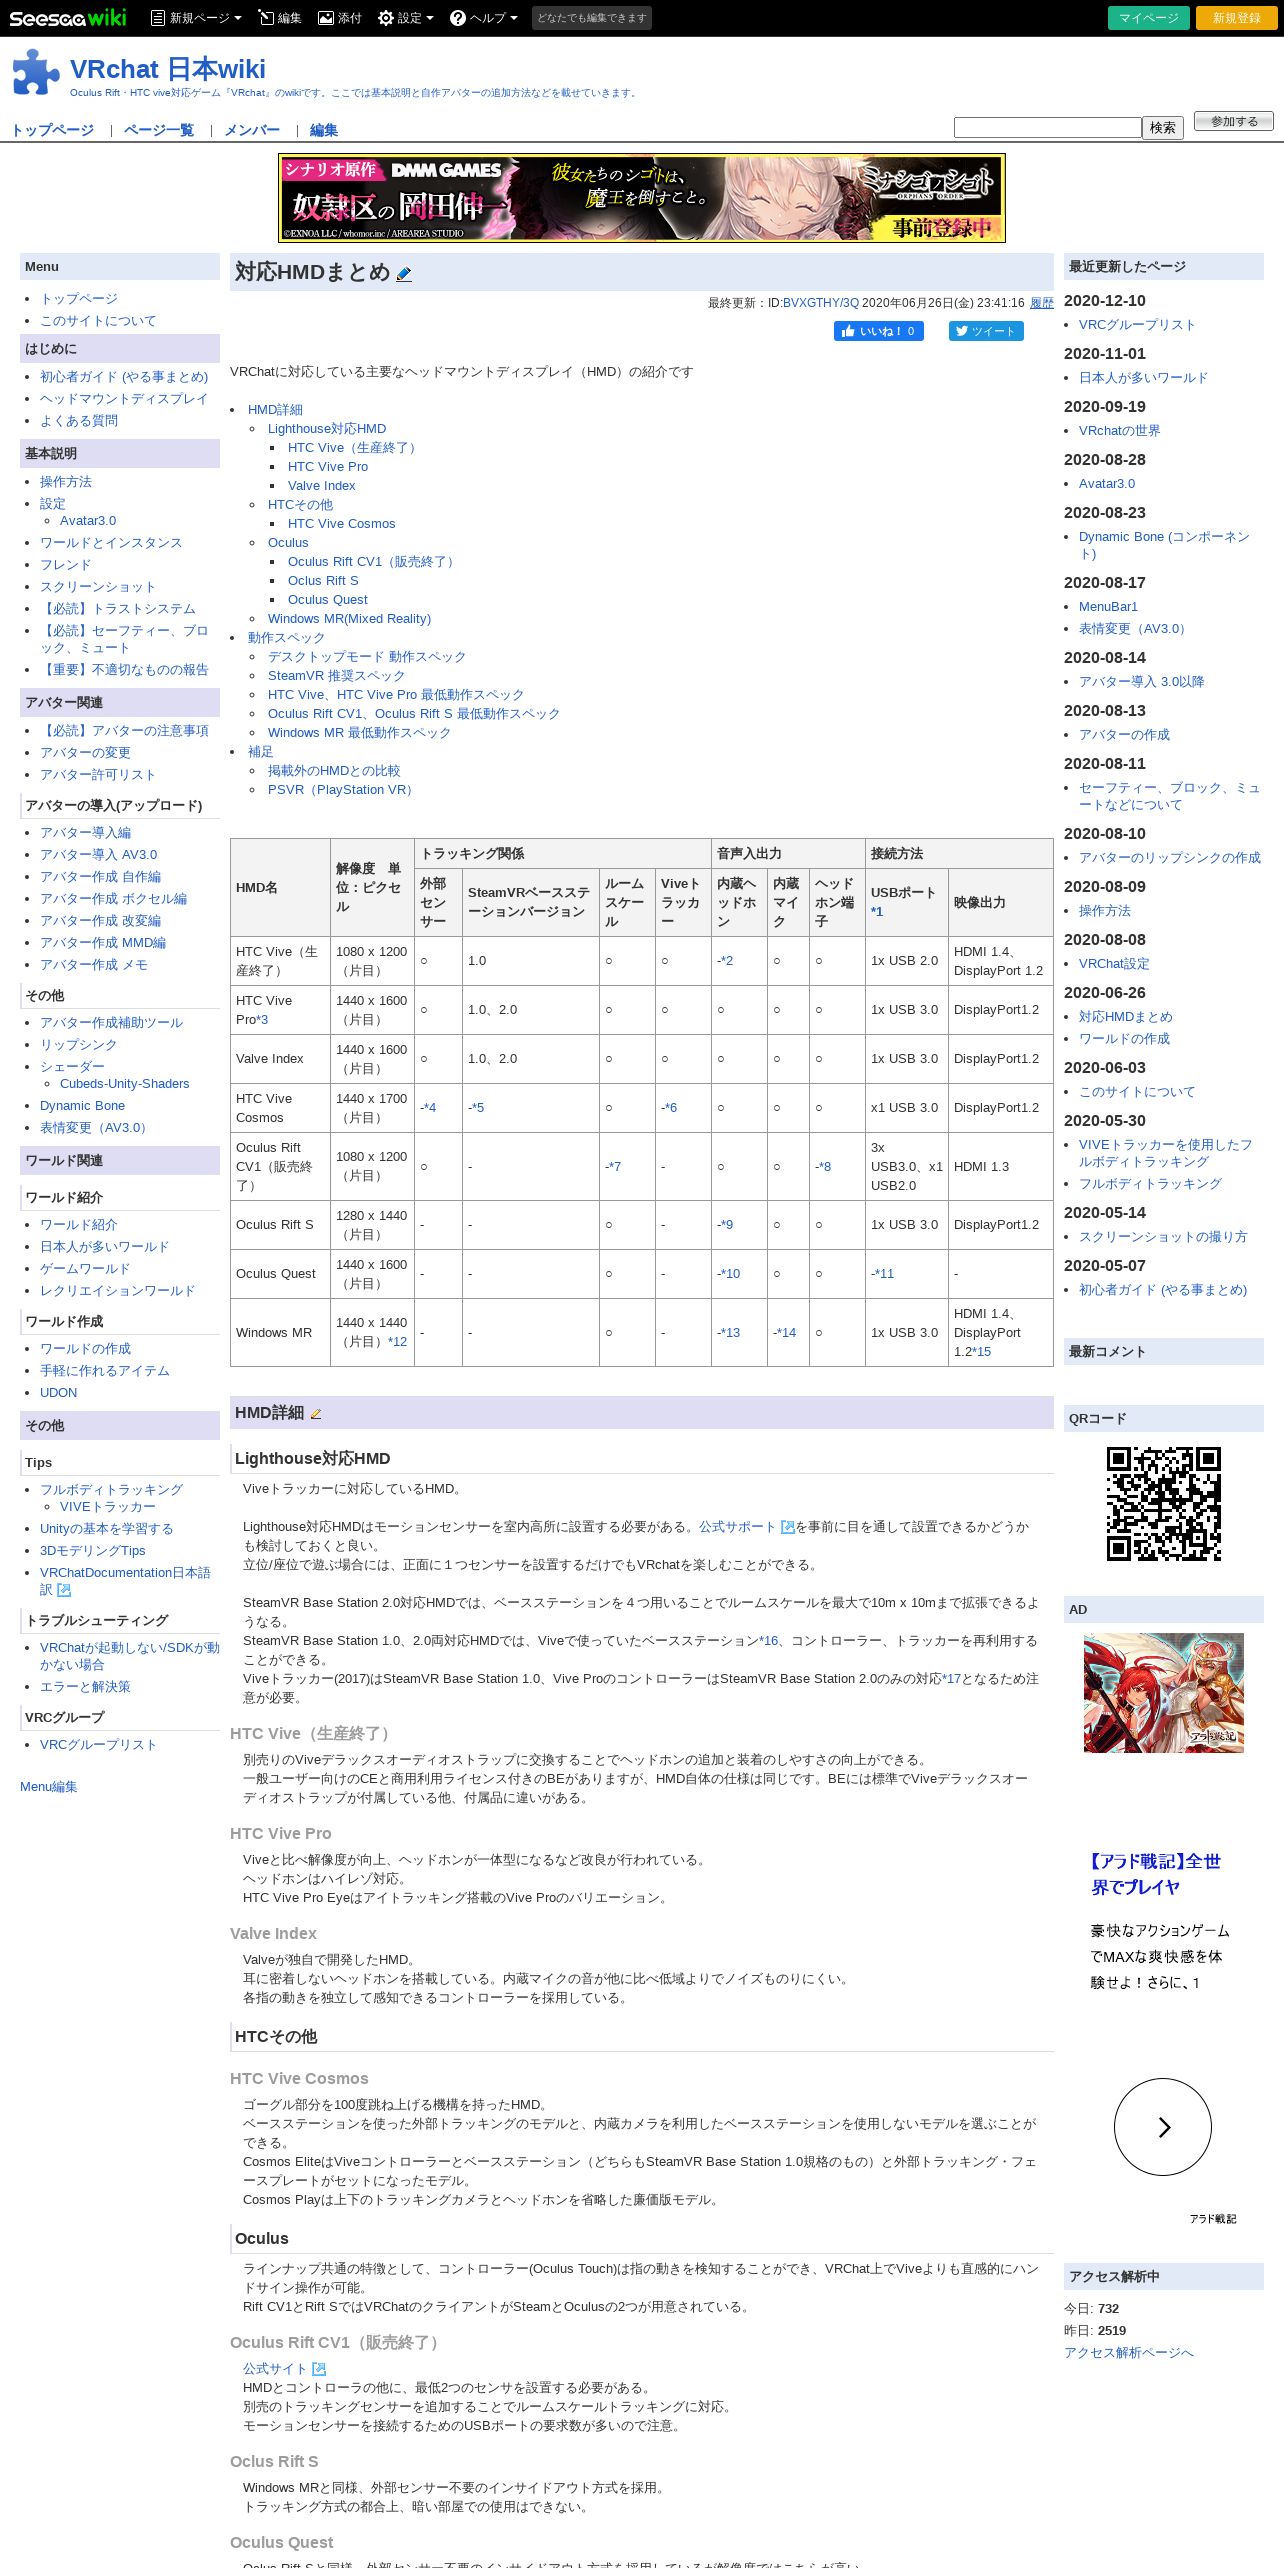The image size is (1284, 2568).
Task: Click footnote *15 in the Windows MR video output
Action: [981, 1352]
